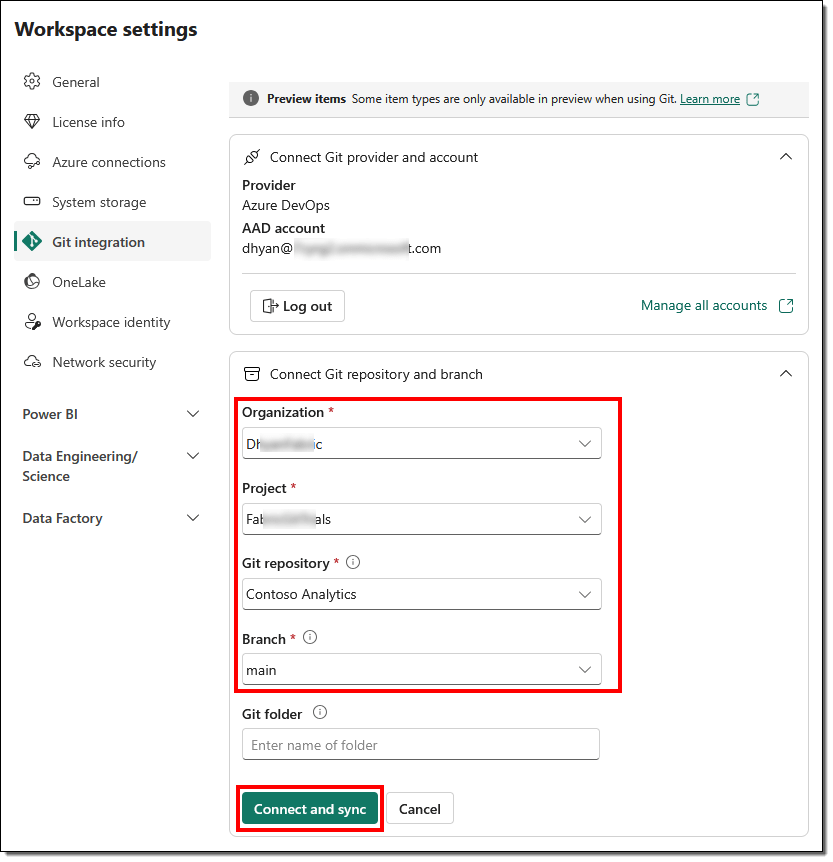833x862 pixels.
Task: Select Git integration in the sidebar
Action: [98, 242]
